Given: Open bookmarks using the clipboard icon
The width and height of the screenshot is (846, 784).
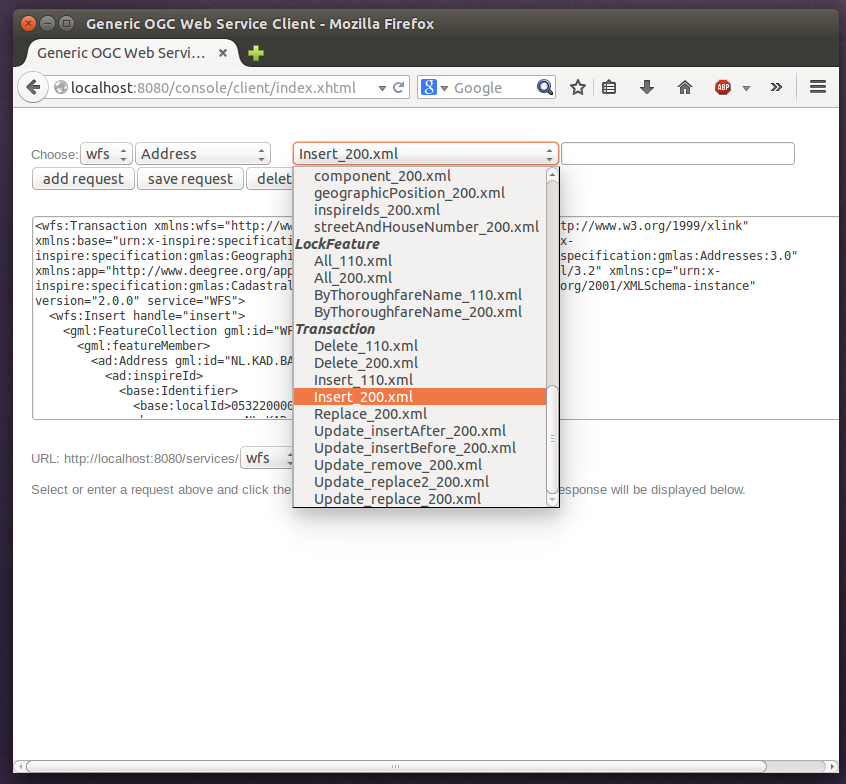Looking at the screenshot, I should pos(609,87).
